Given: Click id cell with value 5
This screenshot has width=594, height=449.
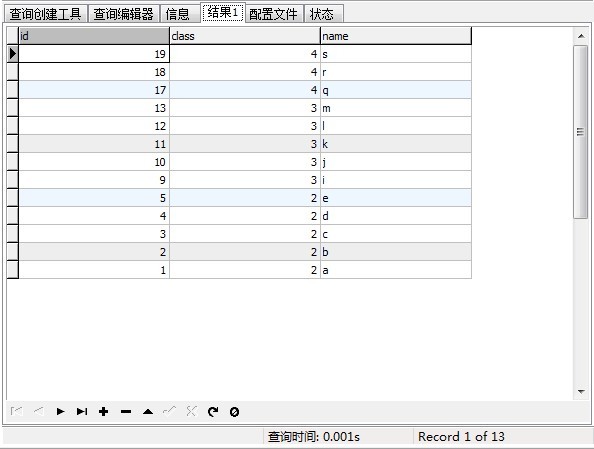Looking at the screenshot, I should (x=94, y=198).
